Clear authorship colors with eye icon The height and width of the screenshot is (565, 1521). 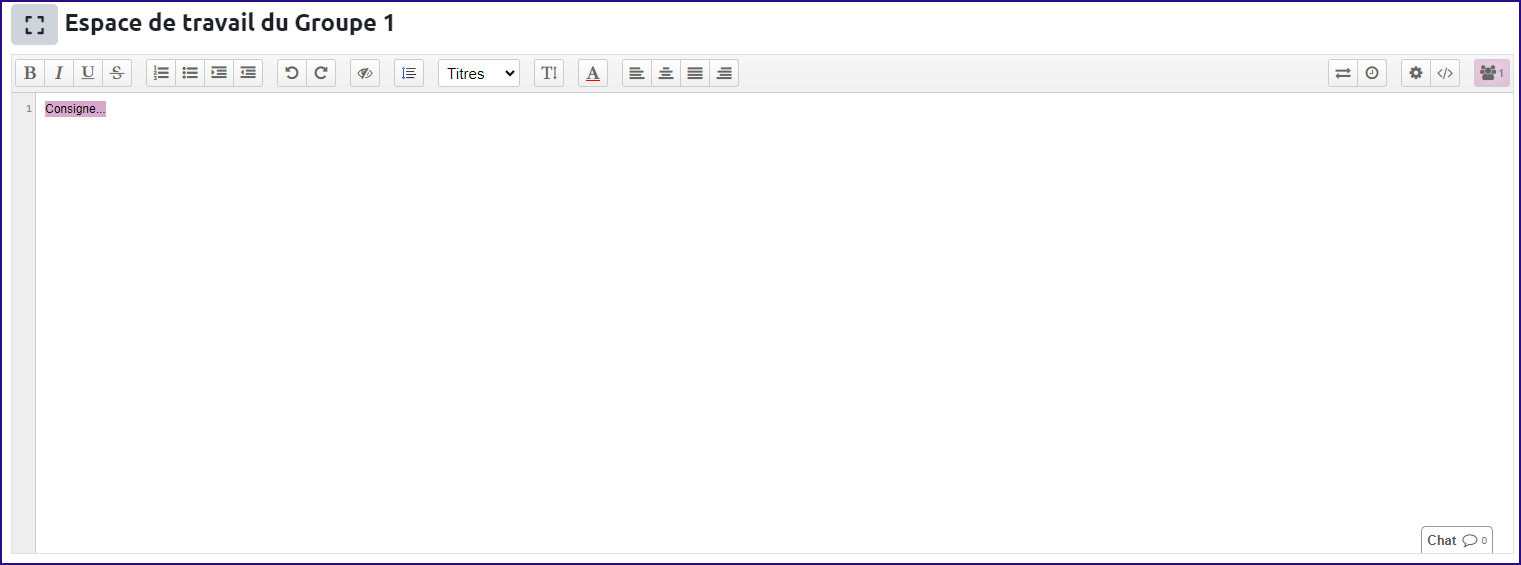365,73
